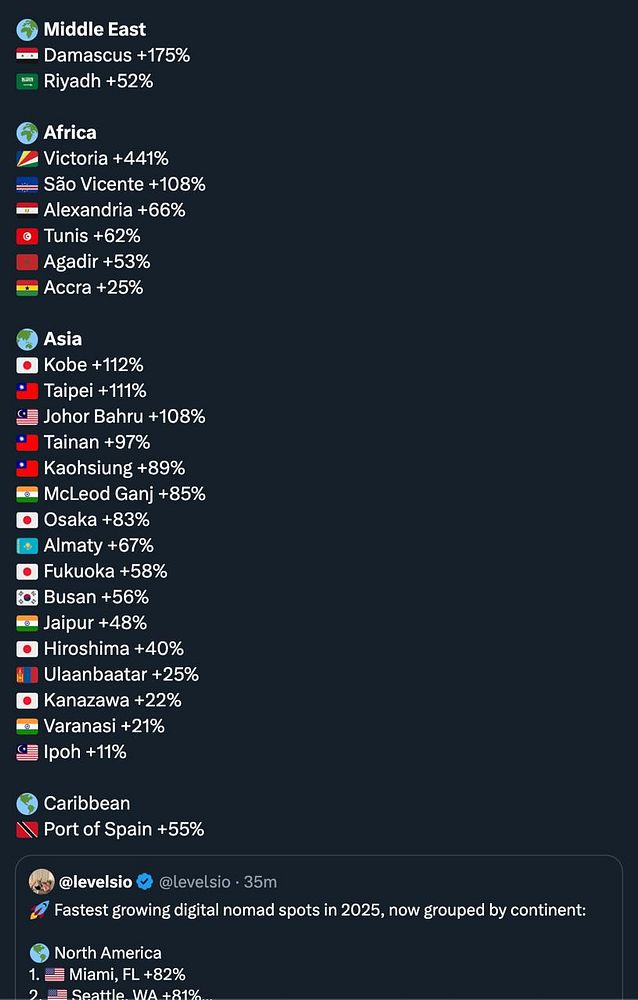The image size is (638, 1000).
Task: Click the globe emoji beside Middle East
Action: click(x=27, y=29)
